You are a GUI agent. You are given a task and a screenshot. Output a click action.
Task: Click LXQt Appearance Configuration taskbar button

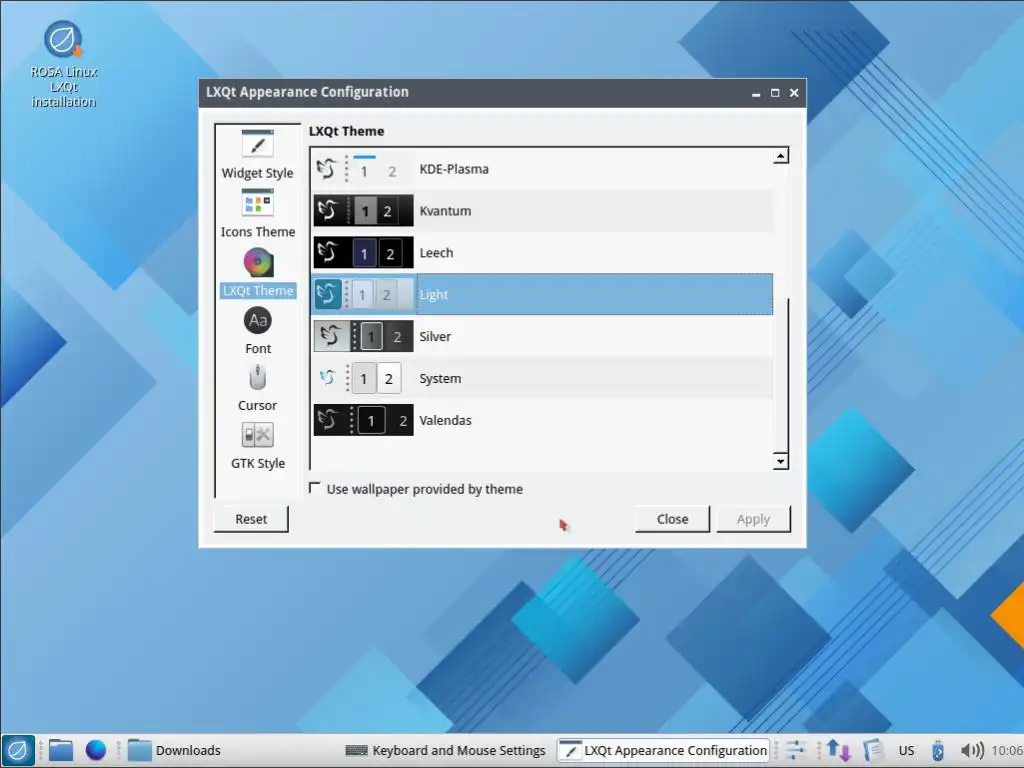(x=664, y=750)
